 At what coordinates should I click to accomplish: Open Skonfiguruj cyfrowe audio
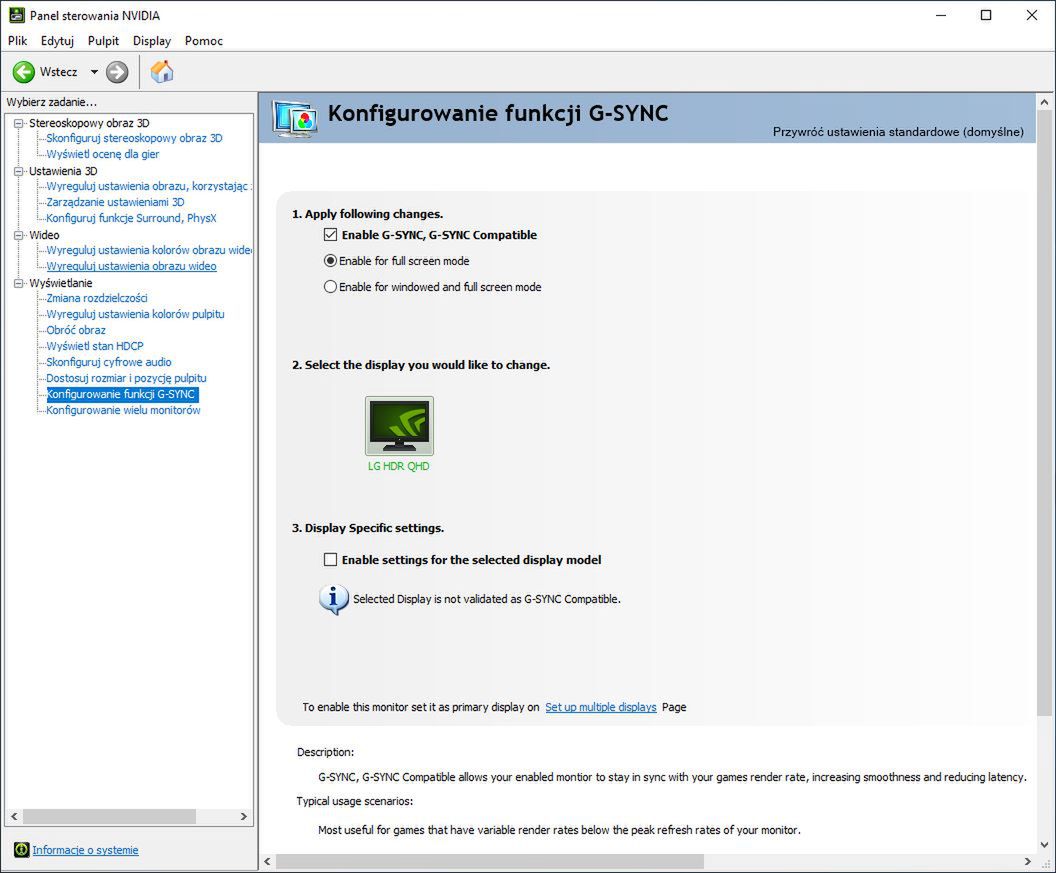[109, 362]
